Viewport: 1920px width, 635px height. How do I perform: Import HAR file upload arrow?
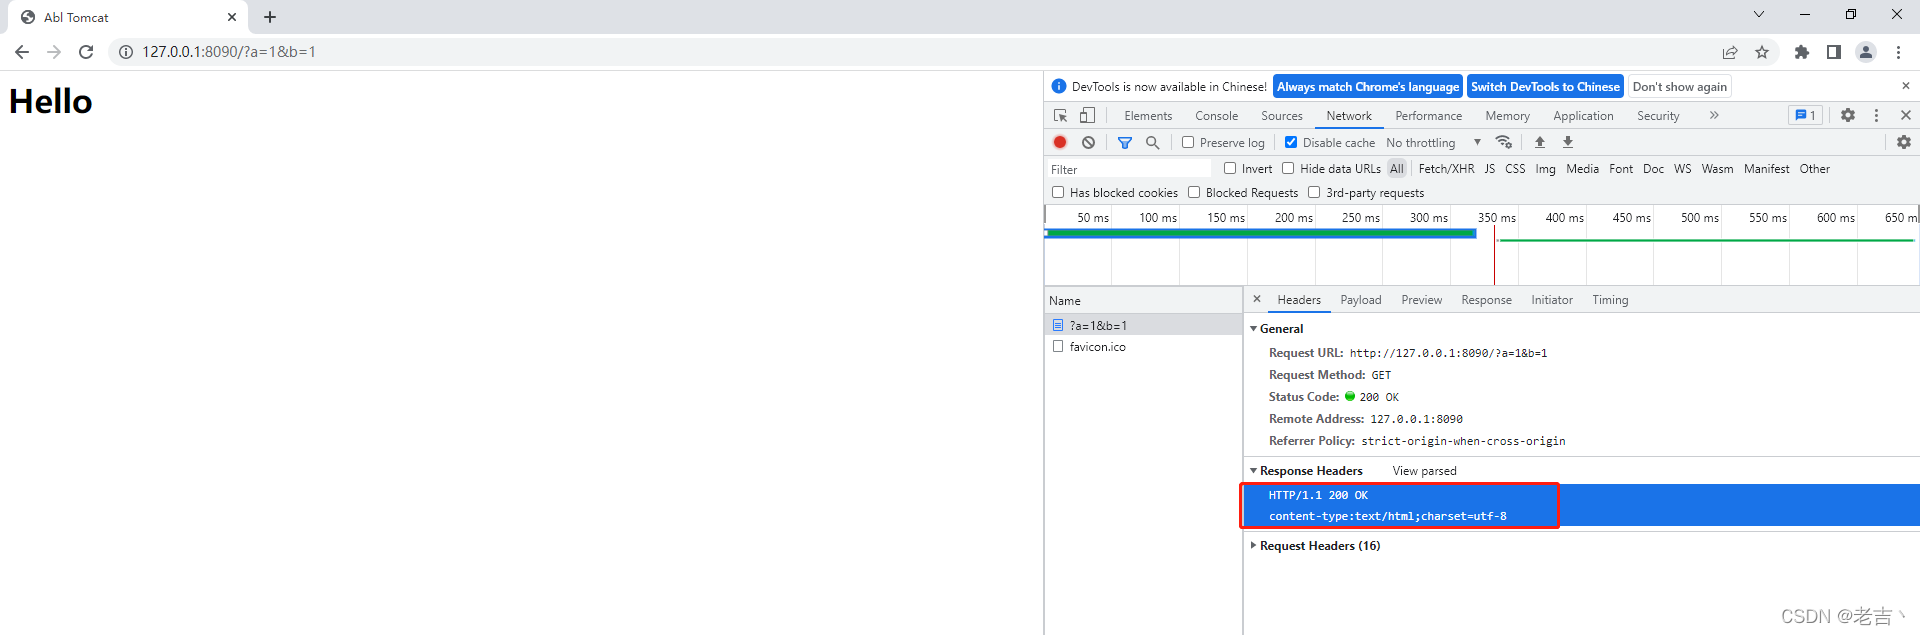coord(1540,143)
